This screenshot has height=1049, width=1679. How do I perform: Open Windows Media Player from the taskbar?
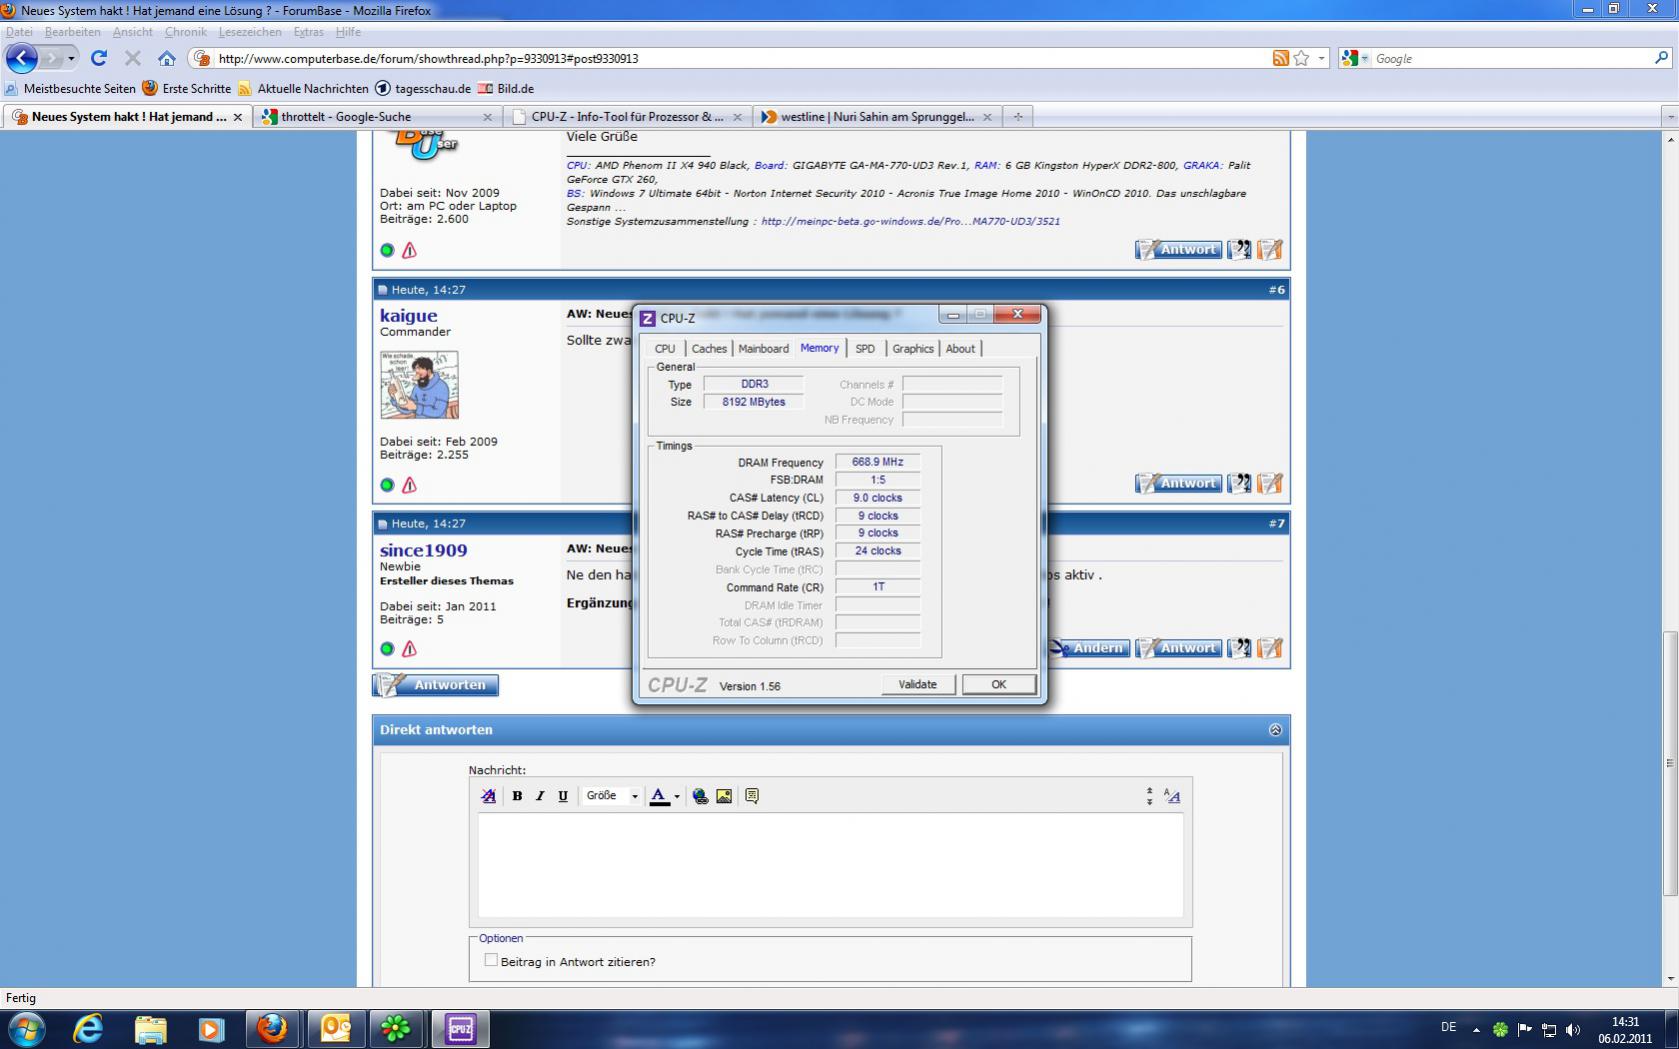211,1029
